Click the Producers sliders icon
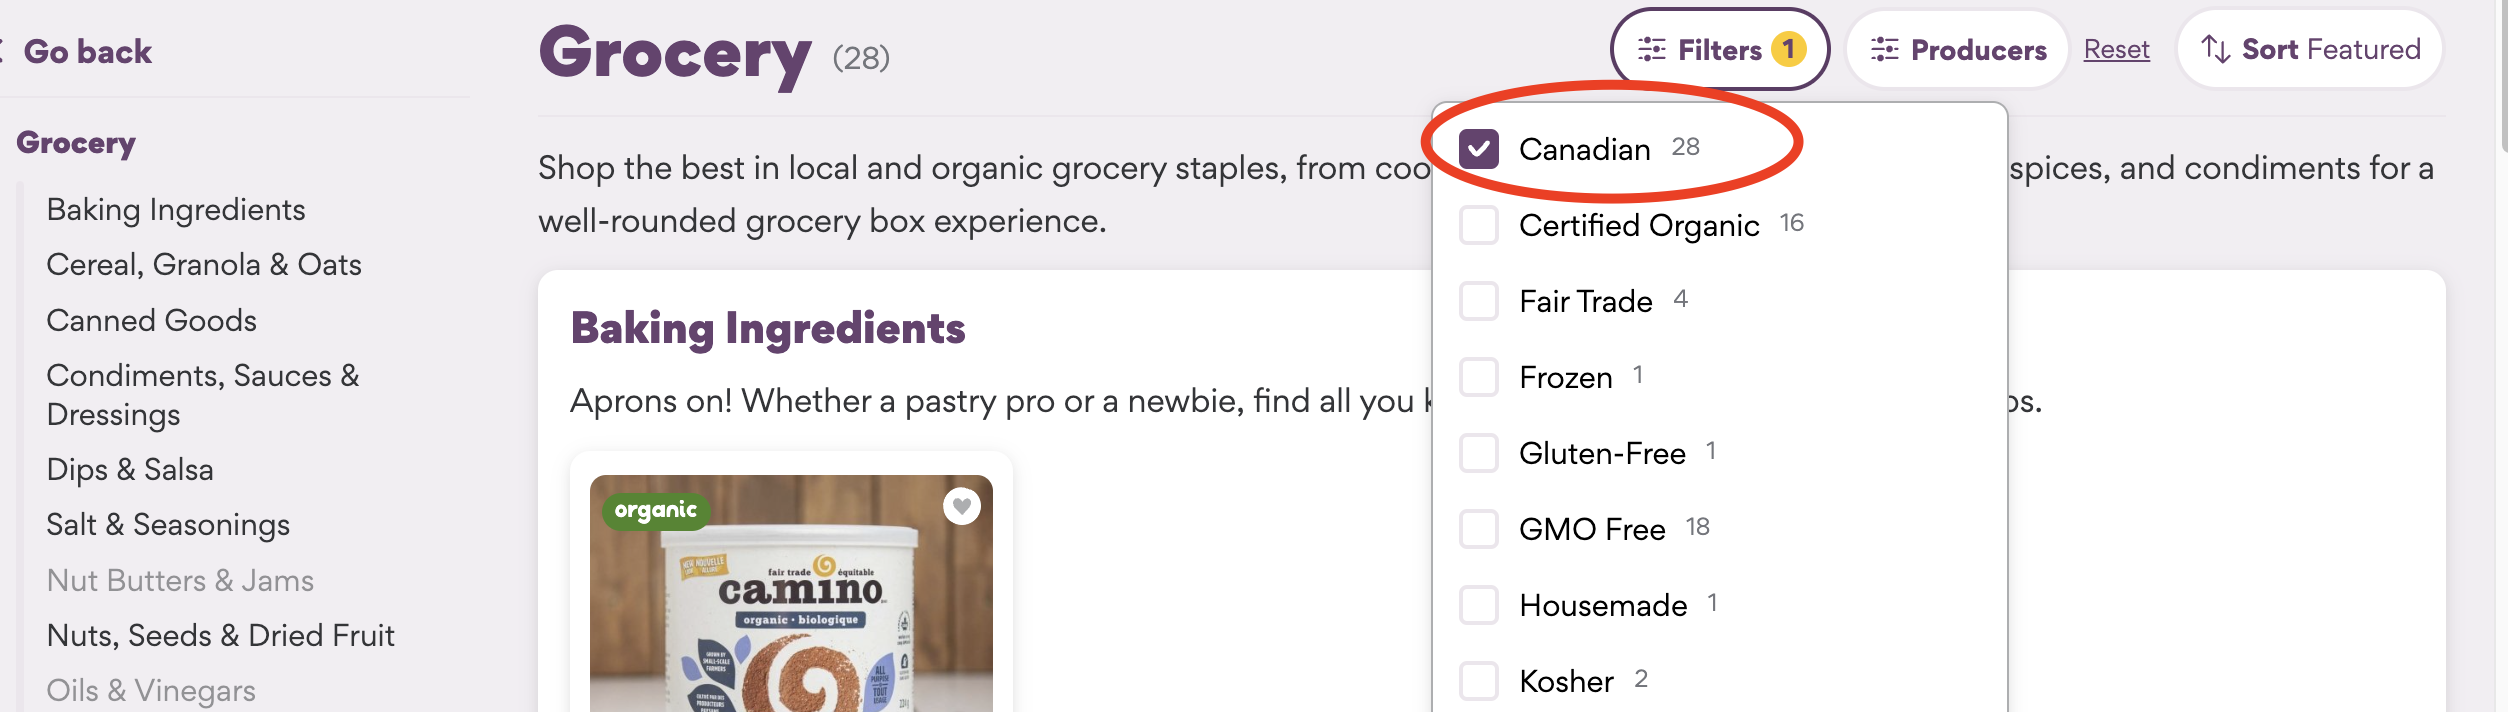The height and width of the screenshot is (712, 2508). pos(1884,49)
